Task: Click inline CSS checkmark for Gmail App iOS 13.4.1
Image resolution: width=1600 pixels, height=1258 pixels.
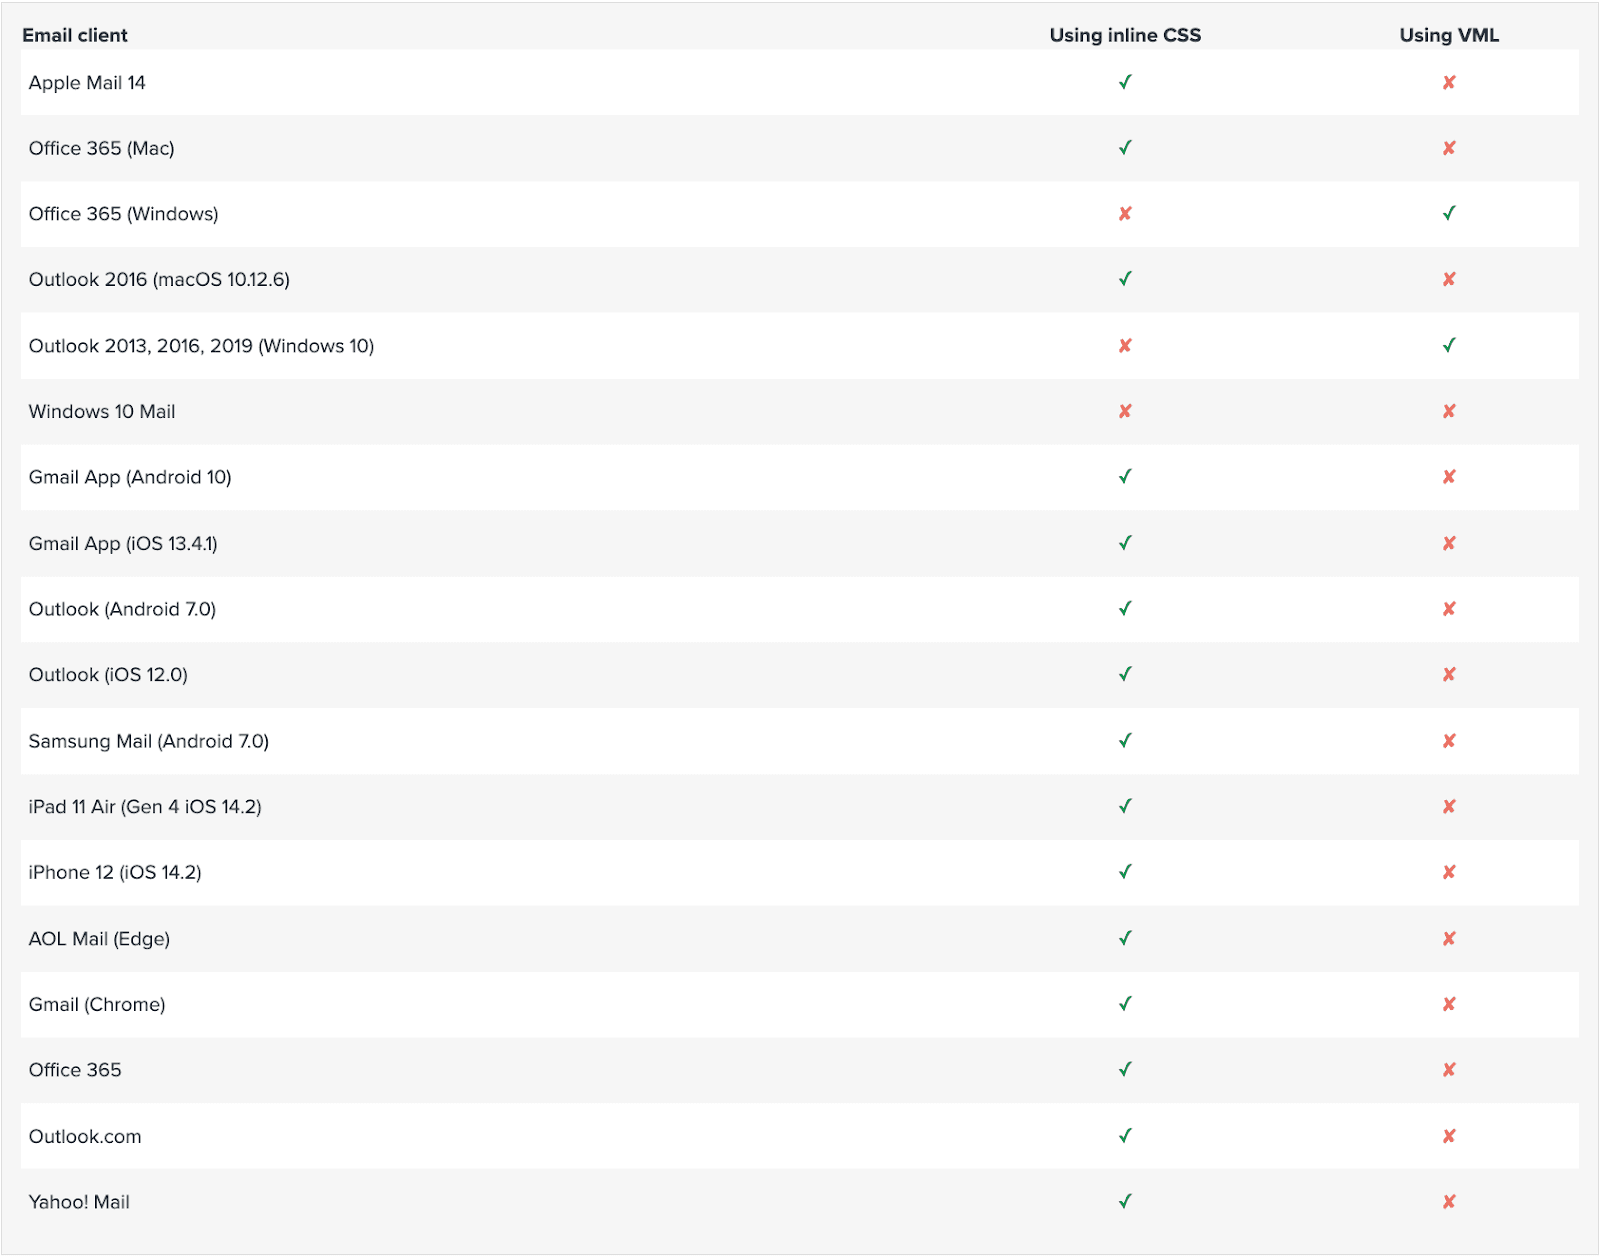Action: click(1125, 543)
